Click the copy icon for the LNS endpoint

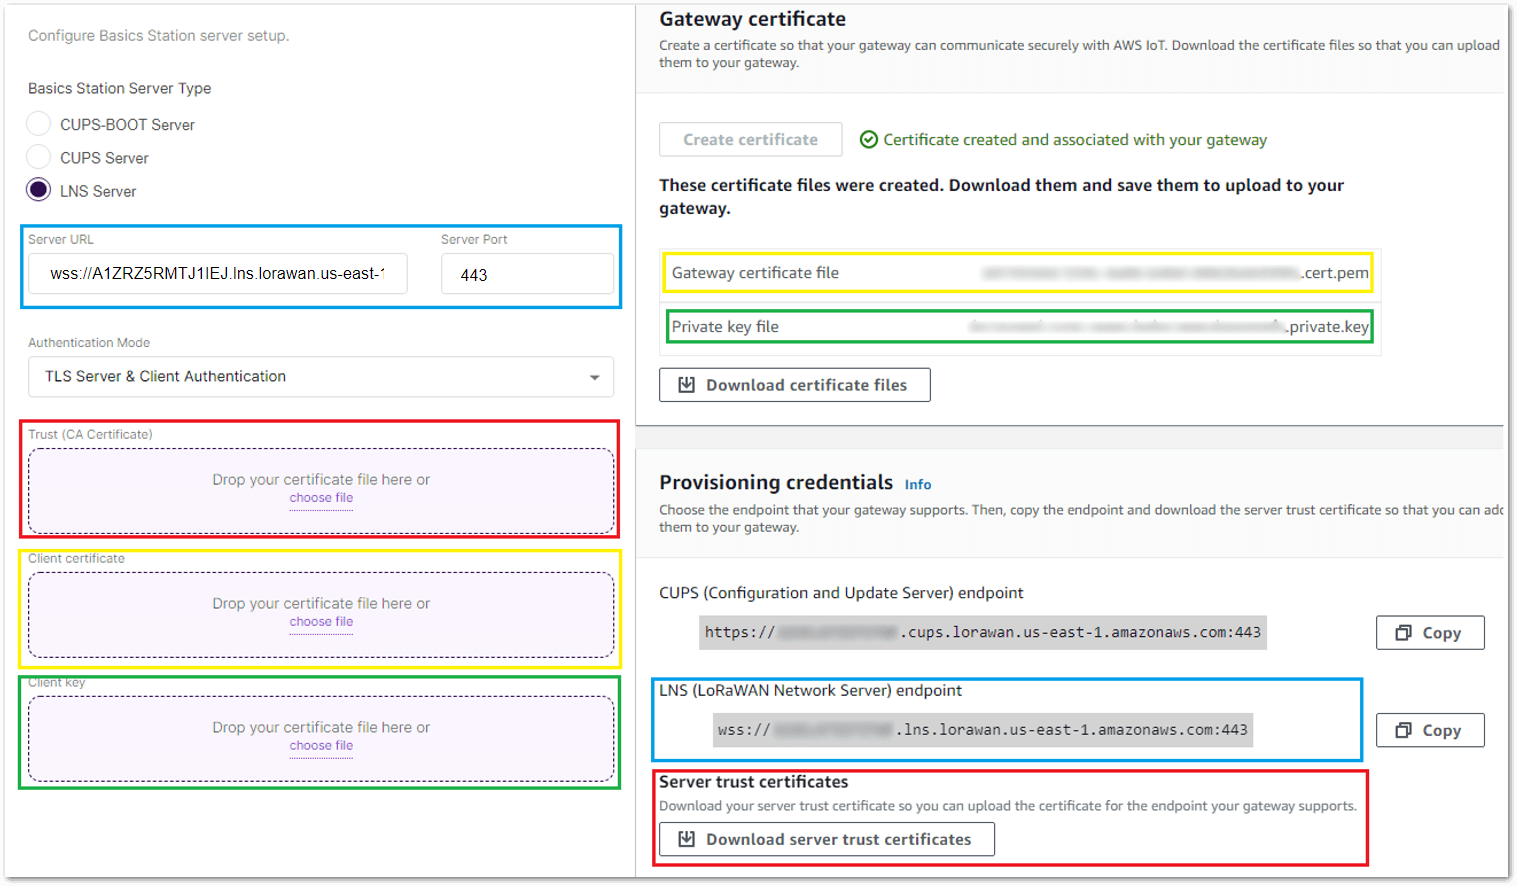1404,731
